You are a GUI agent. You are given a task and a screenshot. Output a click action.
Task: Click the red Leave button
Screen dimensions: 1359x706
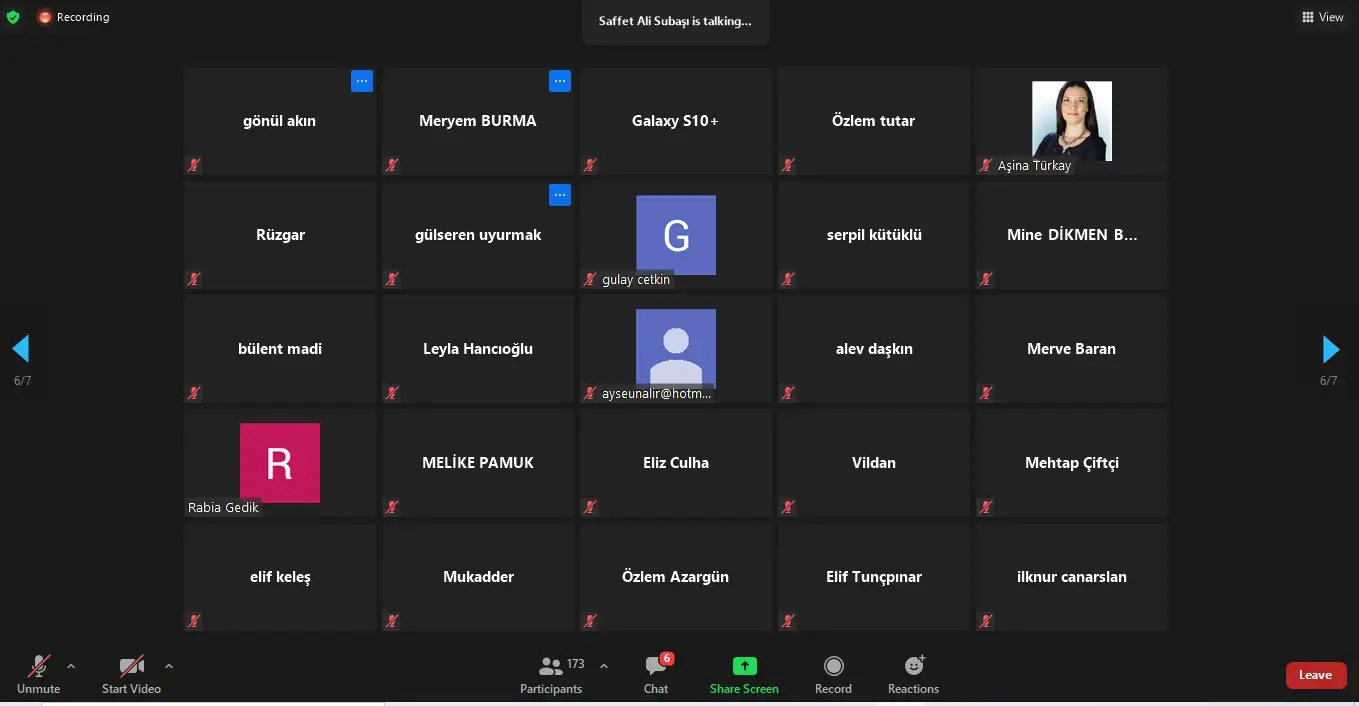pyautogui.click(x=1316, y=675)
